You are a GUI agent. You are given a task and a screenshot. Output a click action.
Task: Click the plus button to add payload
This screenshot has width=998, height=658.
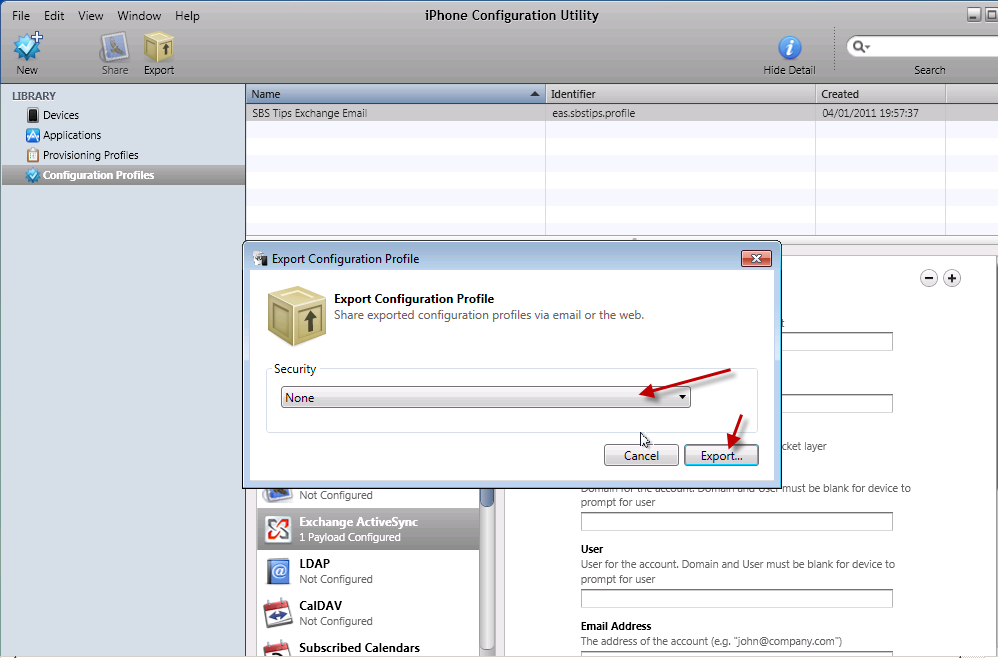(952, 279)
